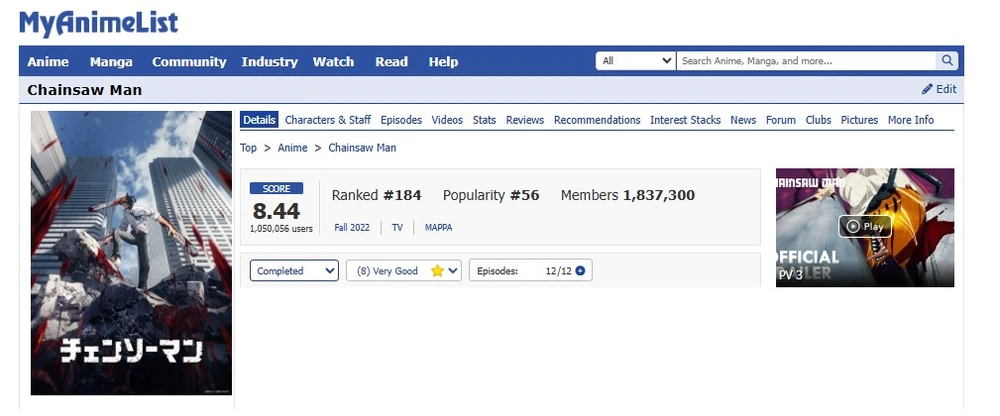Click the search magnifier icon

click(947, 61)
